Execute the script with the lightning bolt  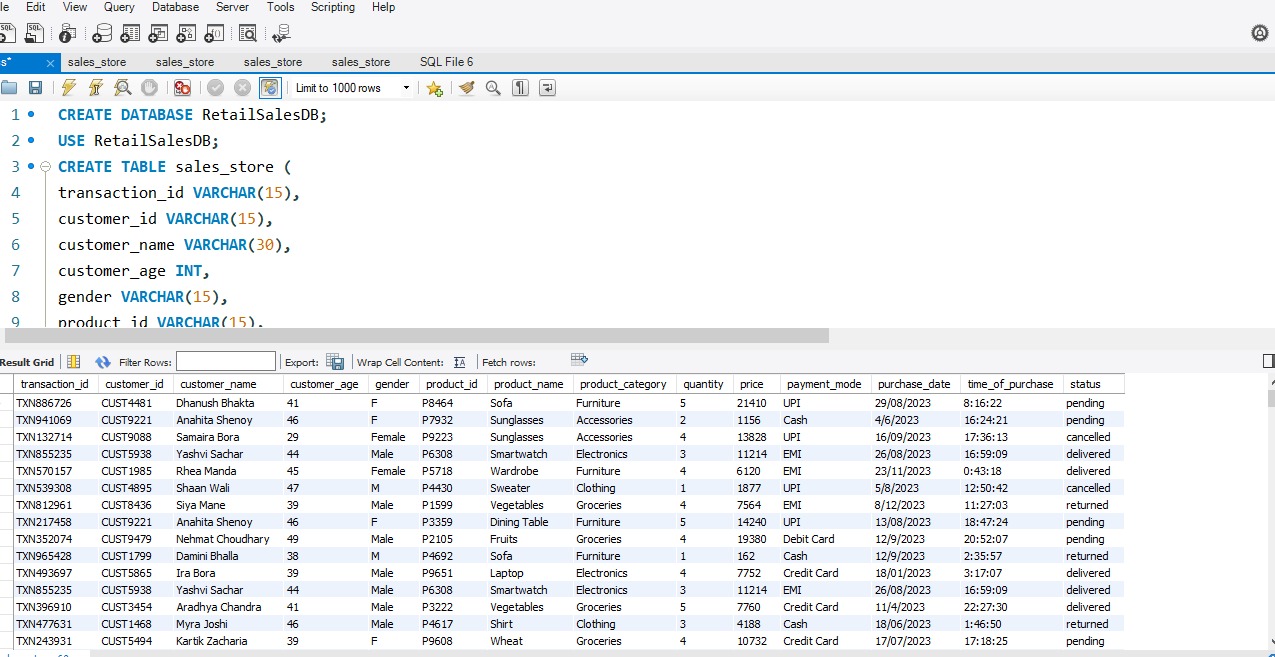(69, 88)
